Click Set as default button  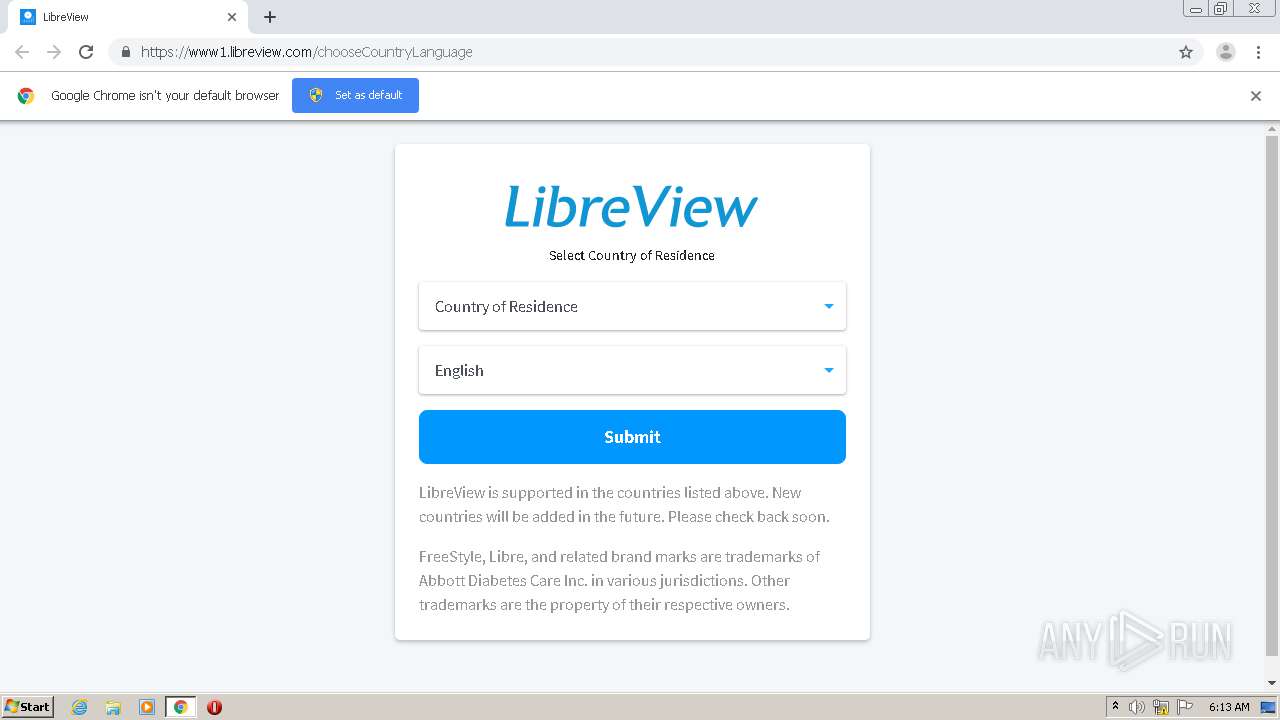[x=355, y=95]
